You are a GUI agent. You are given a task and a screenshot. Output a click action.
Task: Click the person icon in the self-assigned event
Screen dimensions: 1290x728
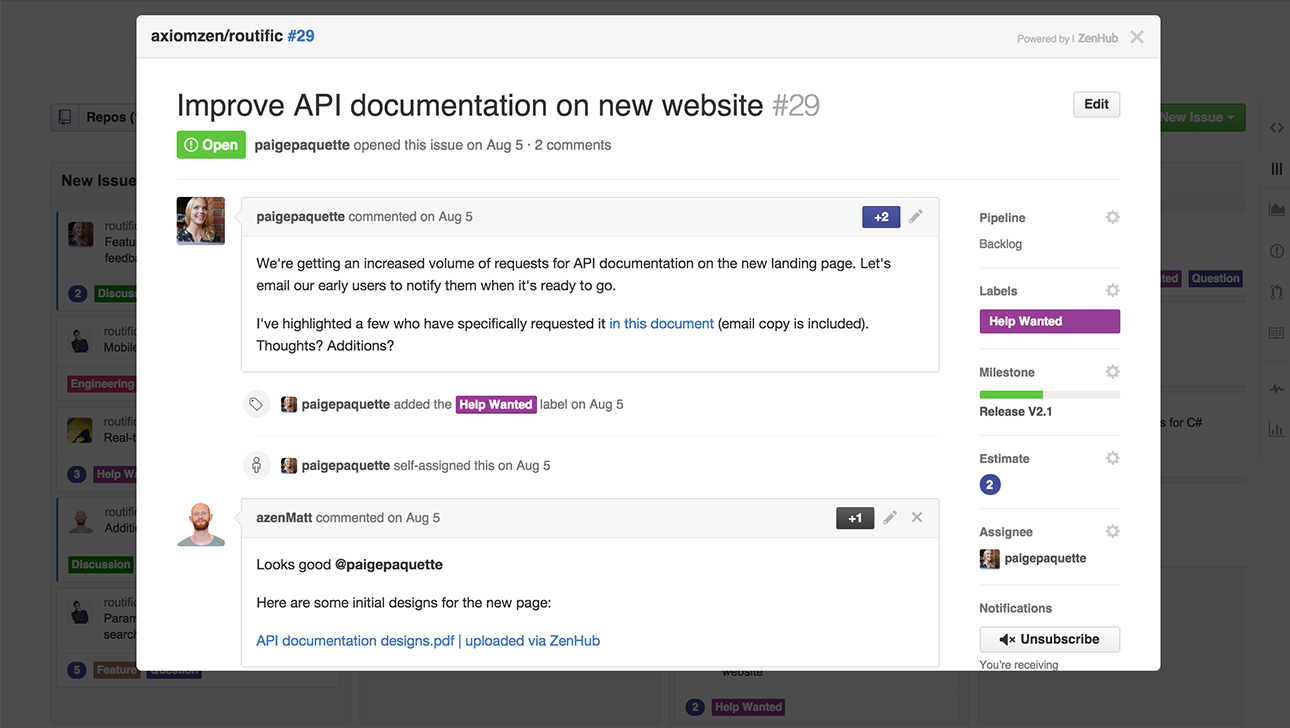coord(257,465)
